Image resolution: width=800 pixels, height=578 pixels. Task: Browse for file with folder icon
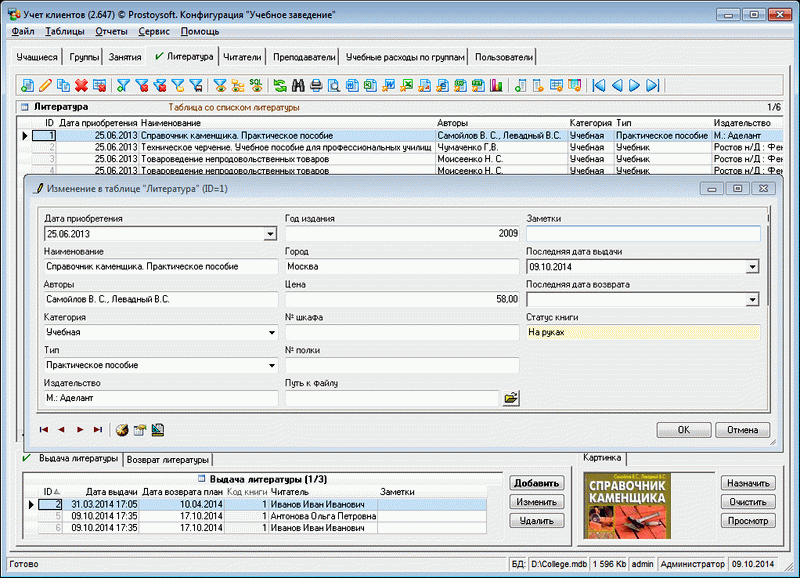pyautogui.click(x=511, y=398)
